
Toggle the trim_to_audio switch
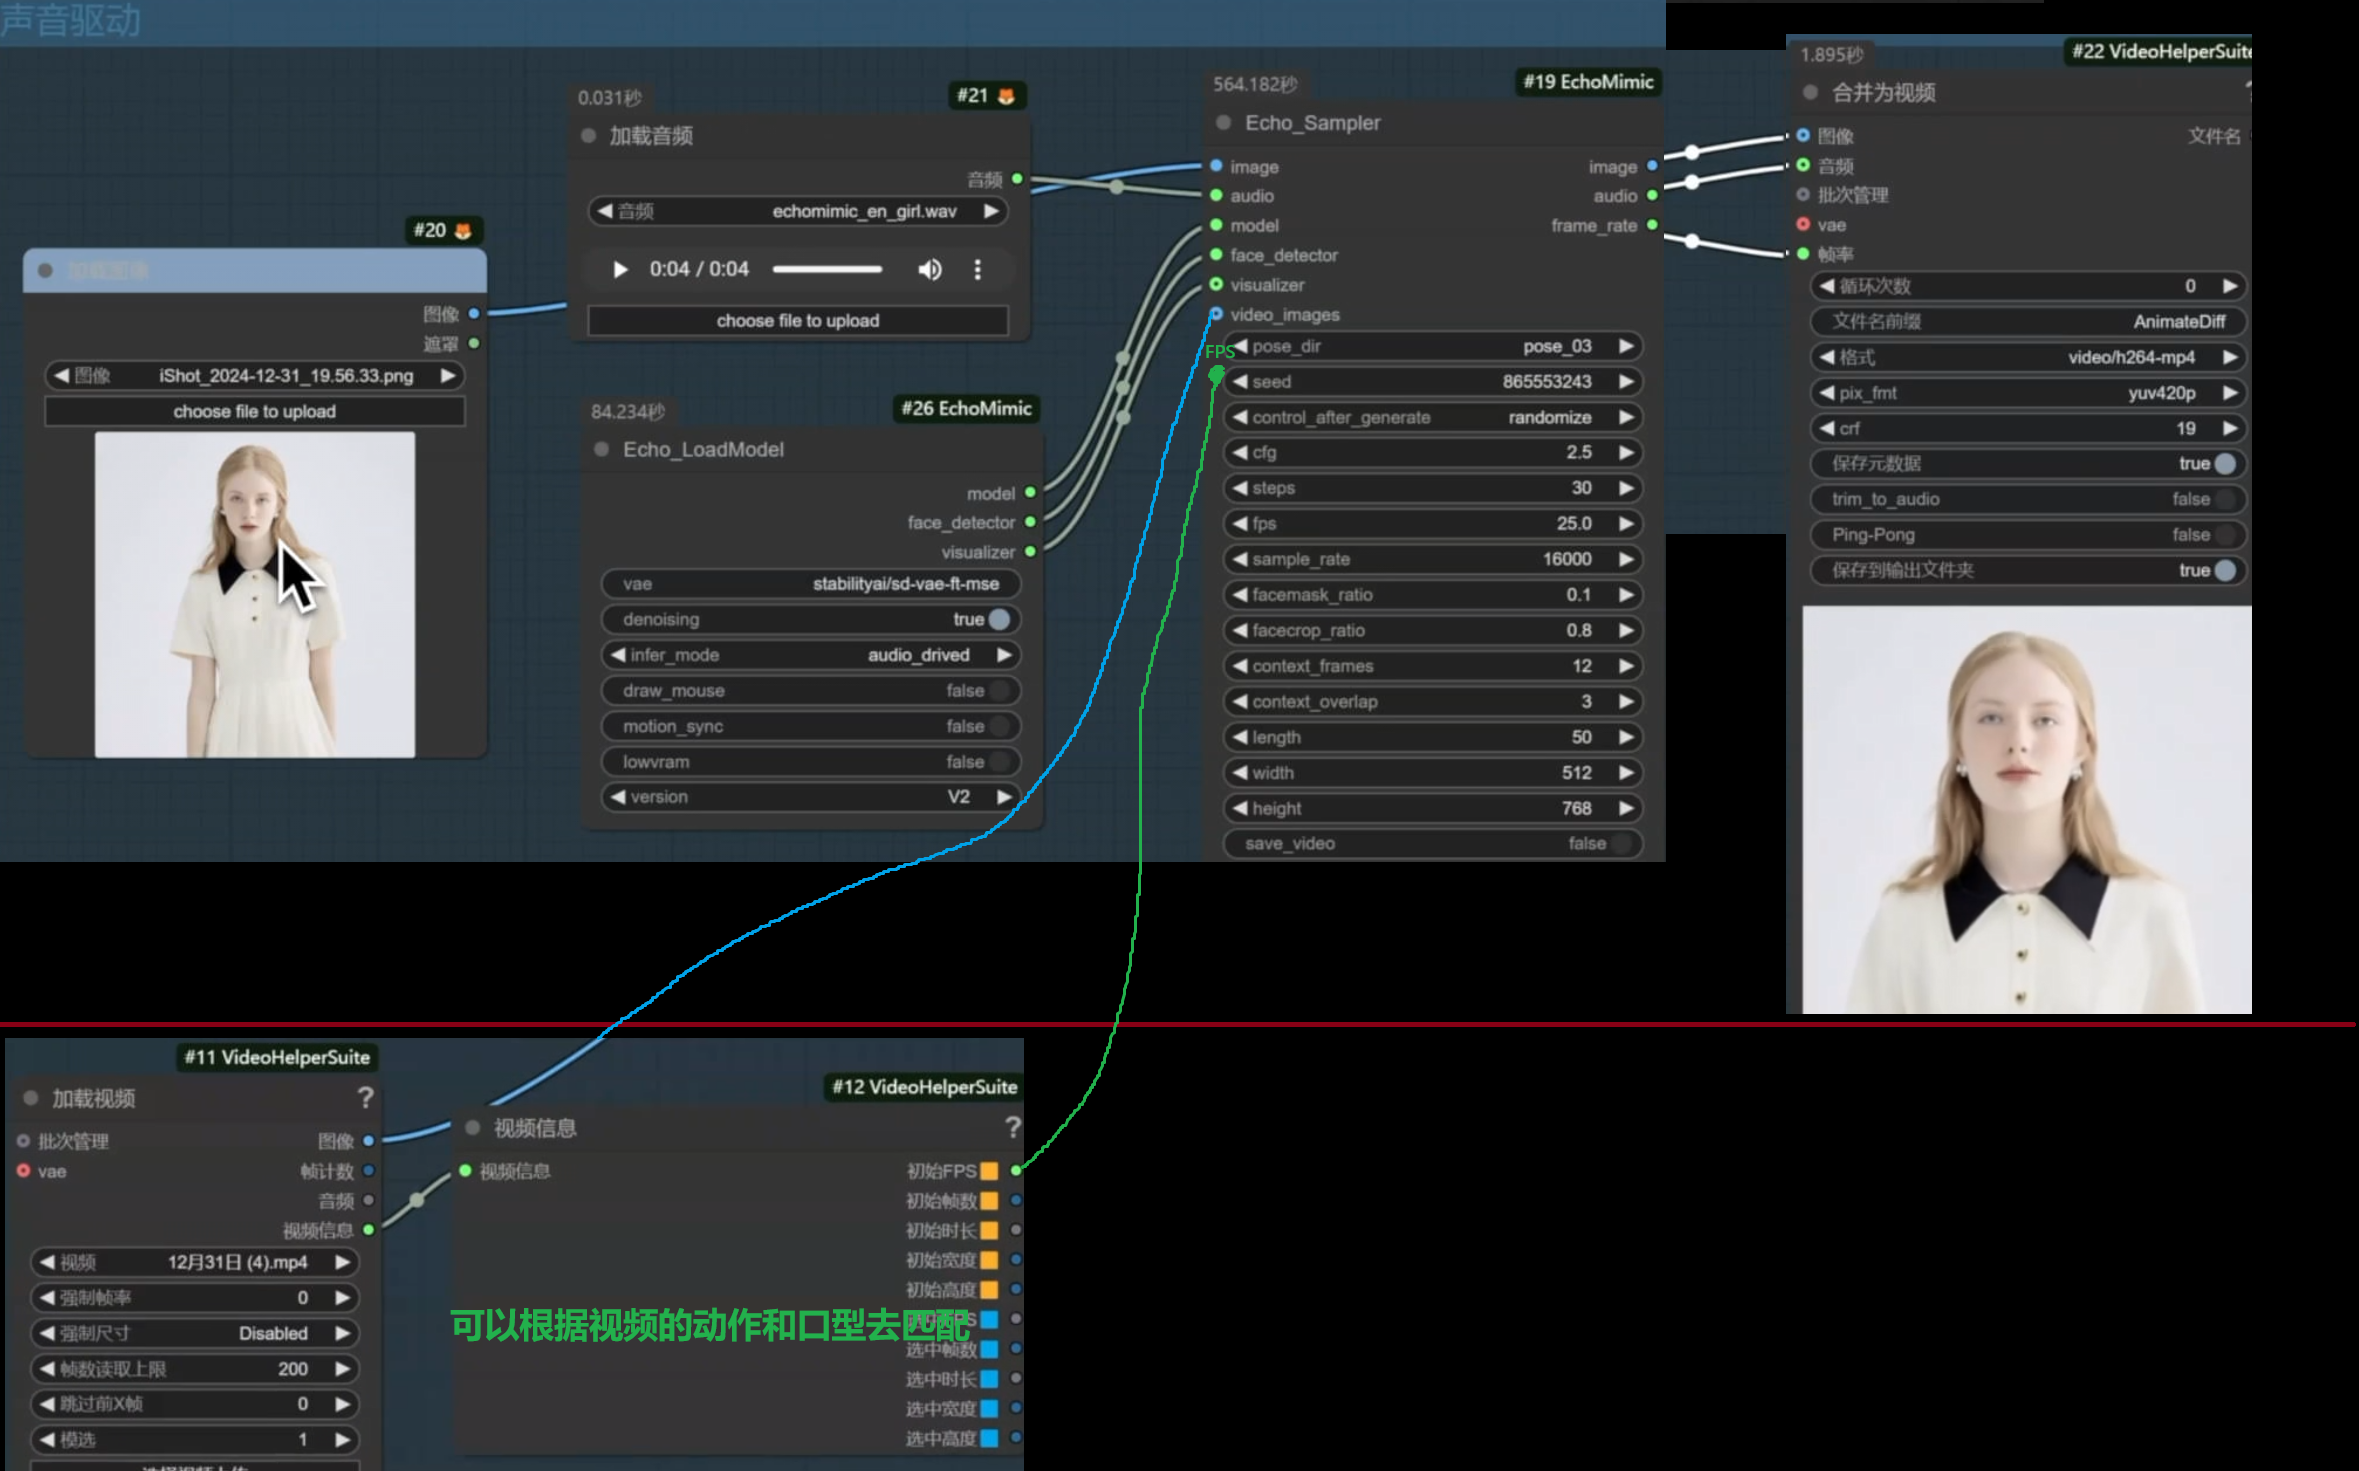click(x=2224, y=499)
